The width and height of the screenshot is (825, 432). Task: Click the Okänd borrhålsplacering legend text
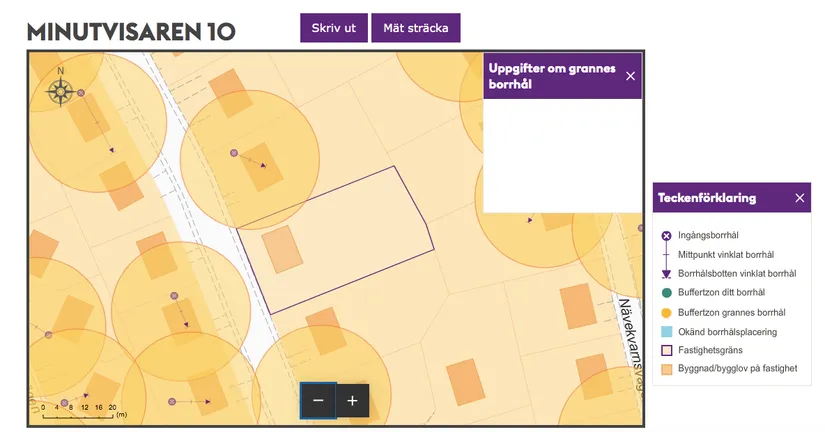point(727,332)
